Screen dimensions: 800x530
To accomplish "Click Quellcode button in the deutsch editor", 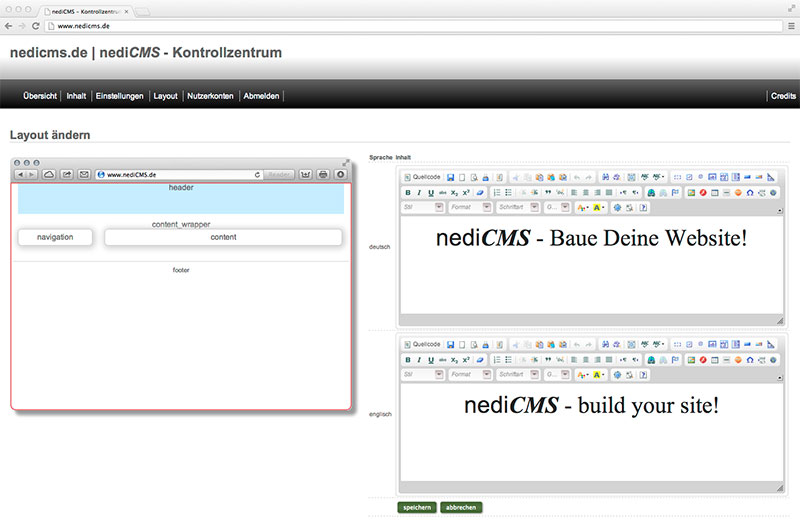I will (422, 178).
